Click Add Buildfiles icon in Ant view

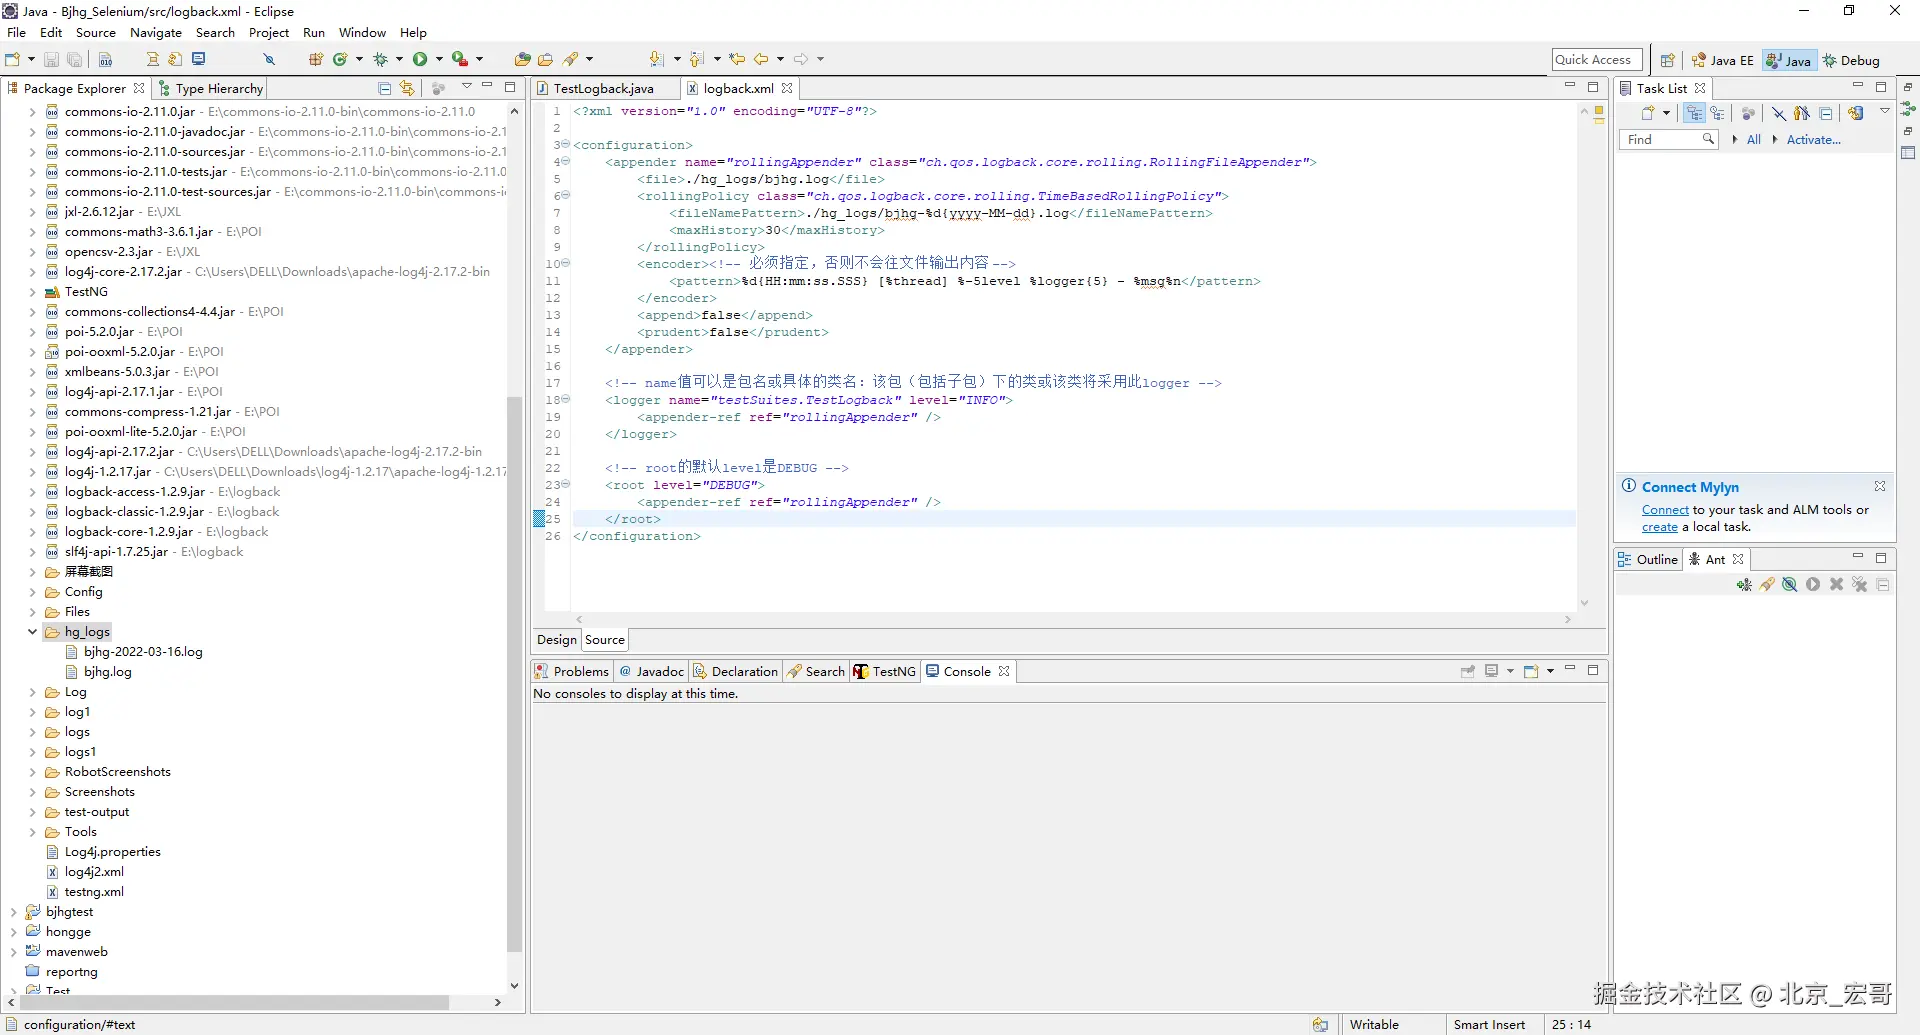point(1744,585)
